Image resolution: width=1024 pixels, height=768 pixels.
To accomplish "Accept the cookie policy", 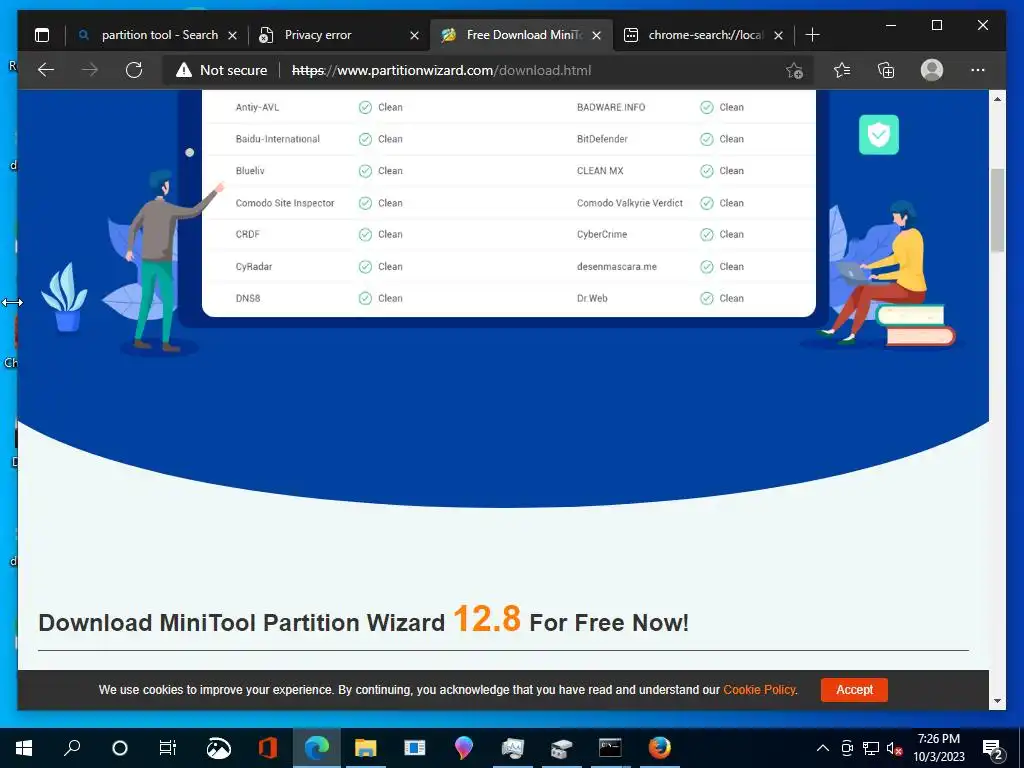I will [854, 690].
